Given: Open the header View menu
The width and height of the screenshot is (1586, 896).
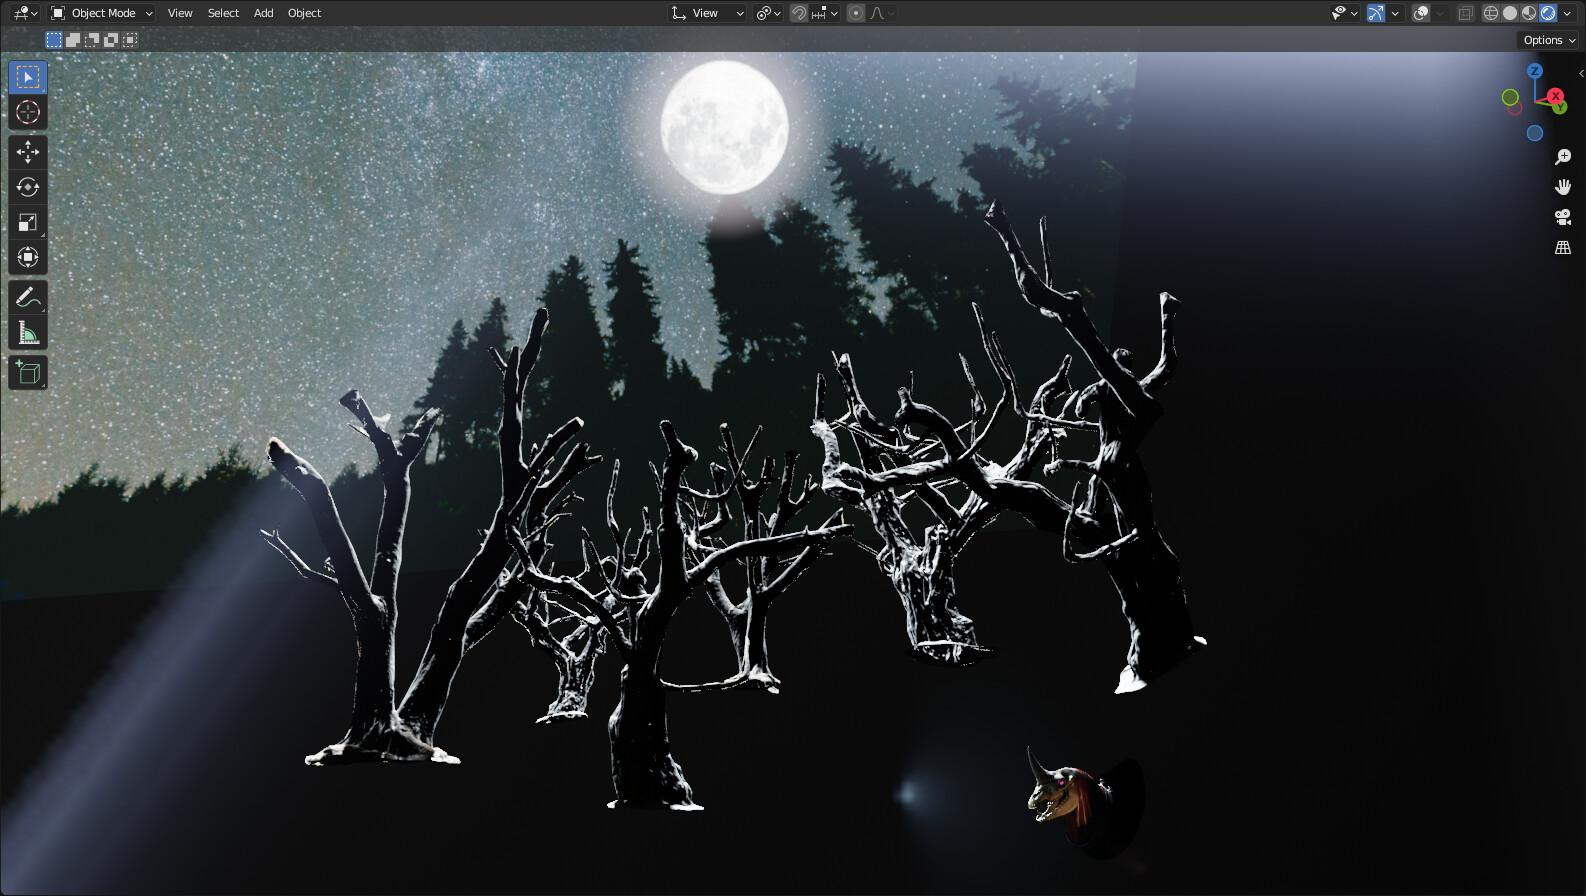Looking at the screenshot, I should coord(180,13).
